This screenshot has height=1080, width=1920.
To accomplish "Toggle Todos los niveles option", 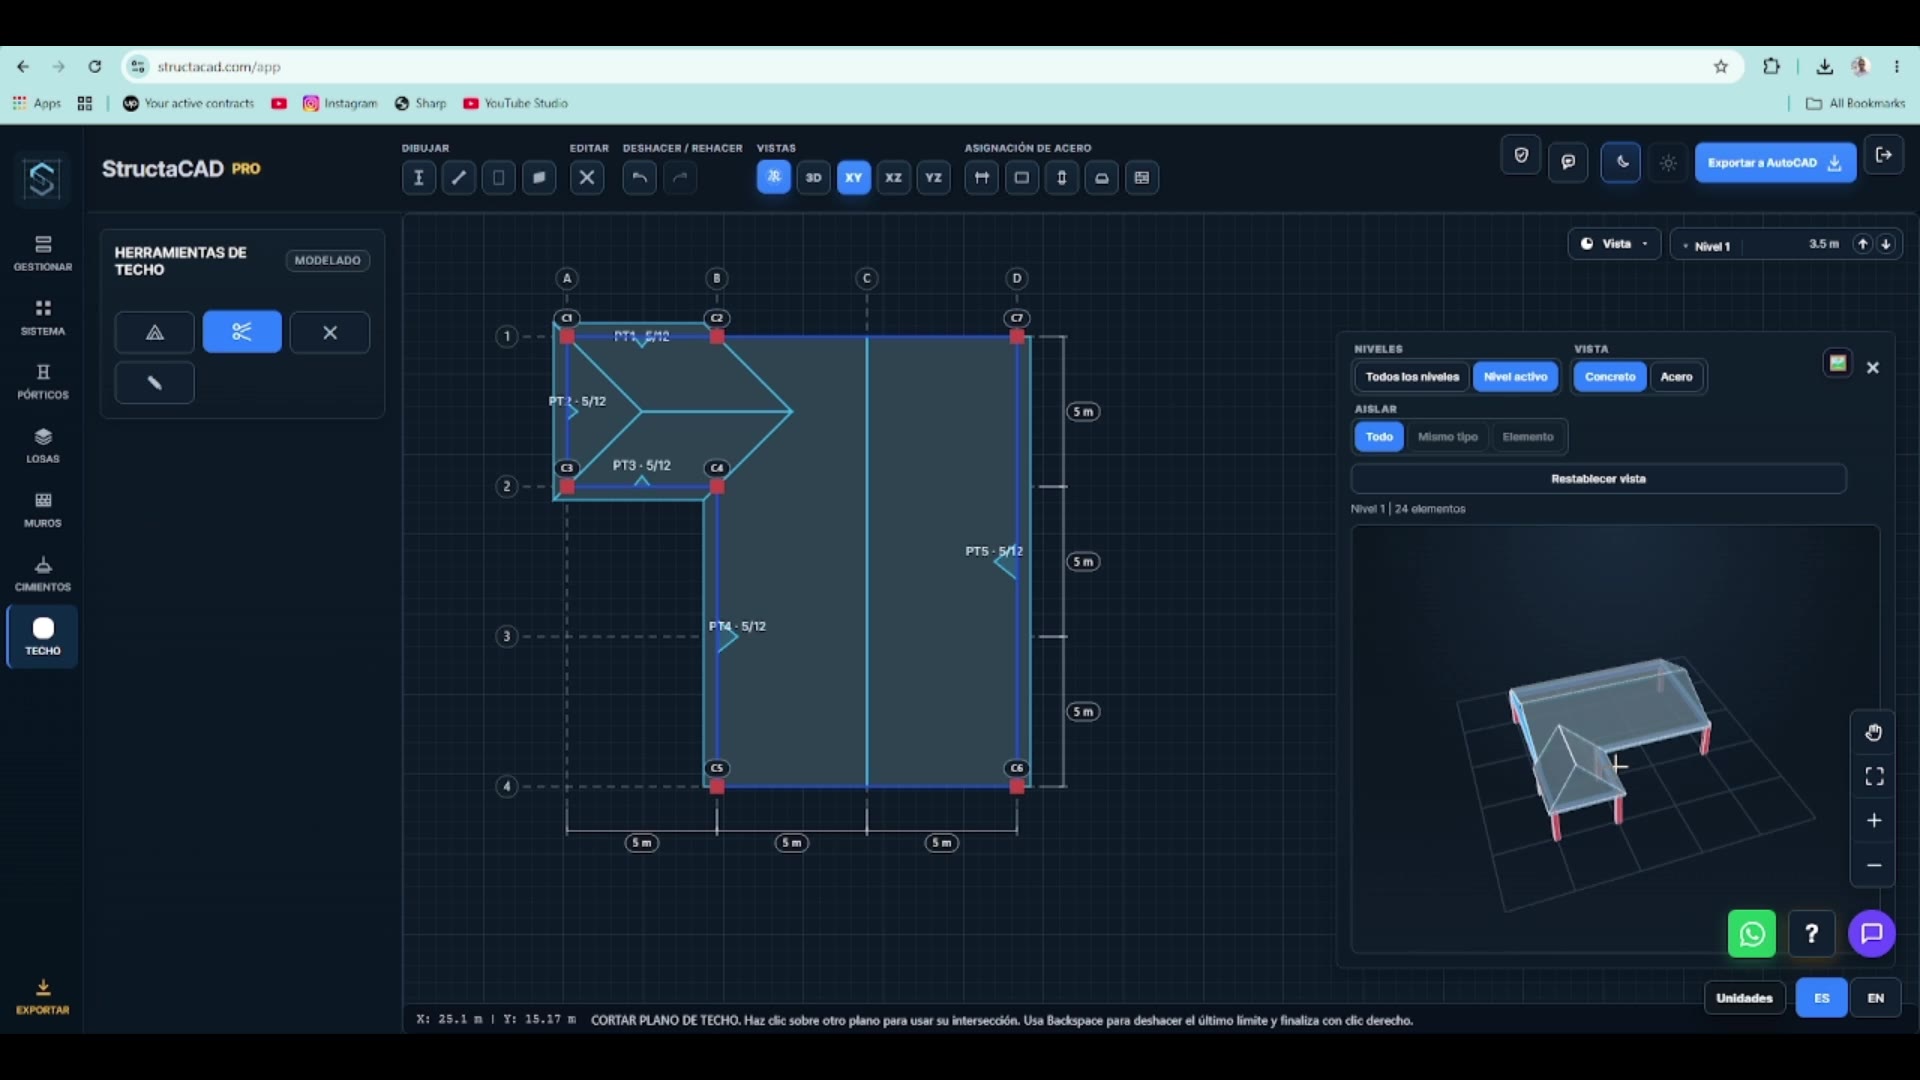I will [x=1412, y=377].
